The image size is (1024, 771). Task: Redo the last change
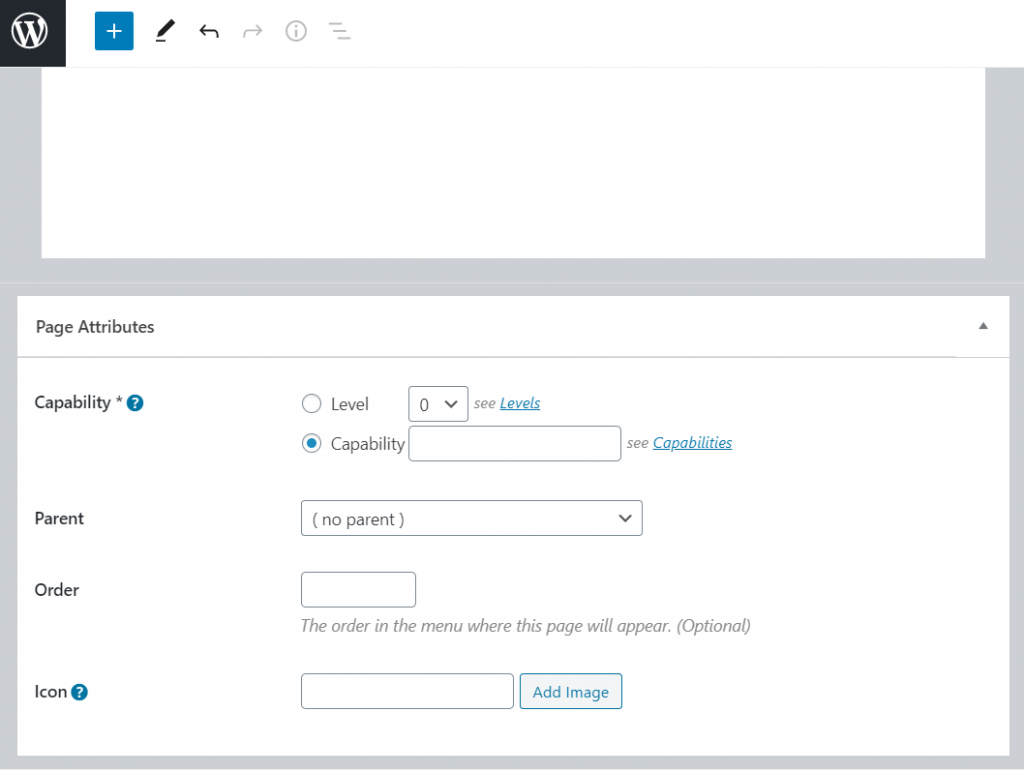pos(252,31)
